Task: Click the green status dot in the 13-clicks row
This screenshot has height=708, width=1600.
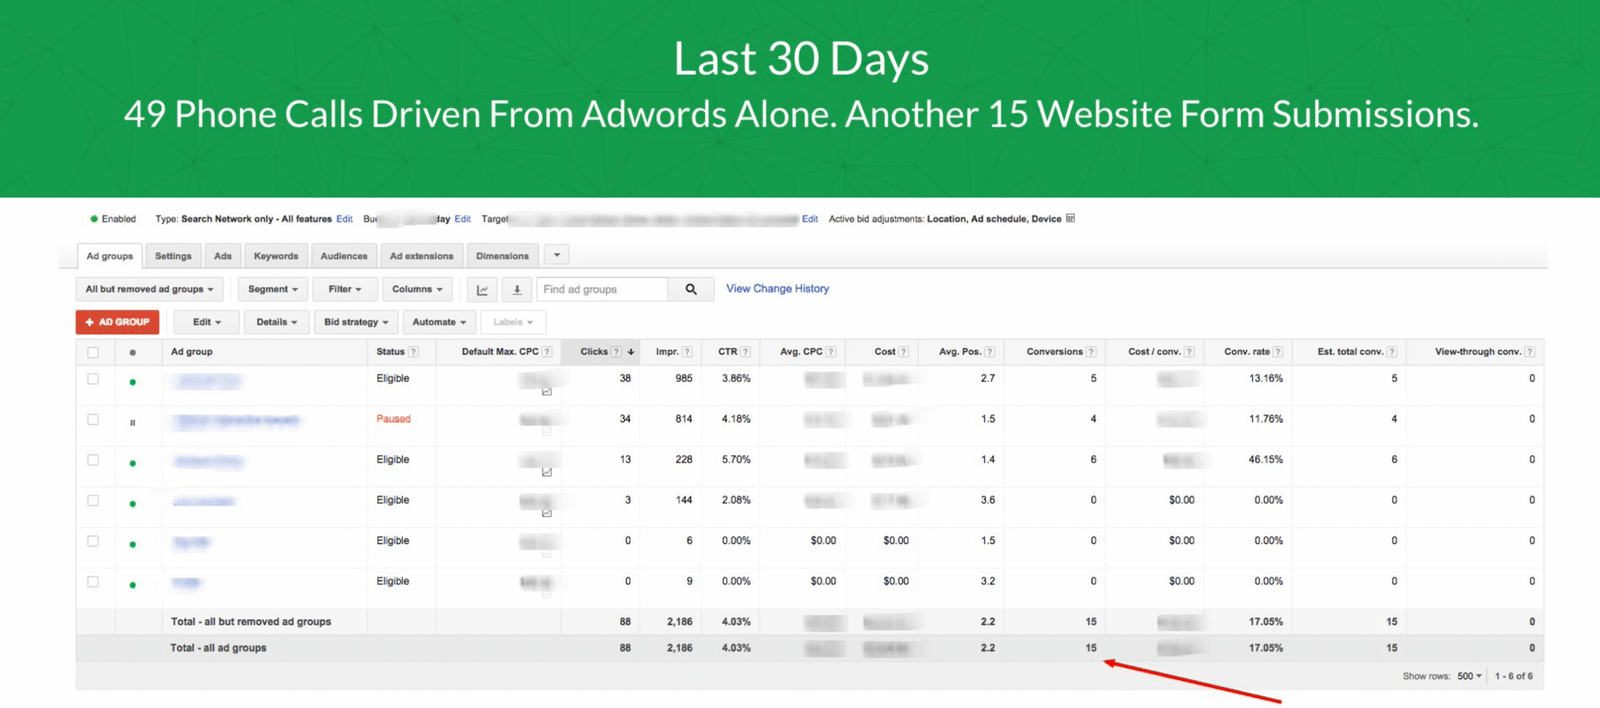Action: tap(133, 463)
